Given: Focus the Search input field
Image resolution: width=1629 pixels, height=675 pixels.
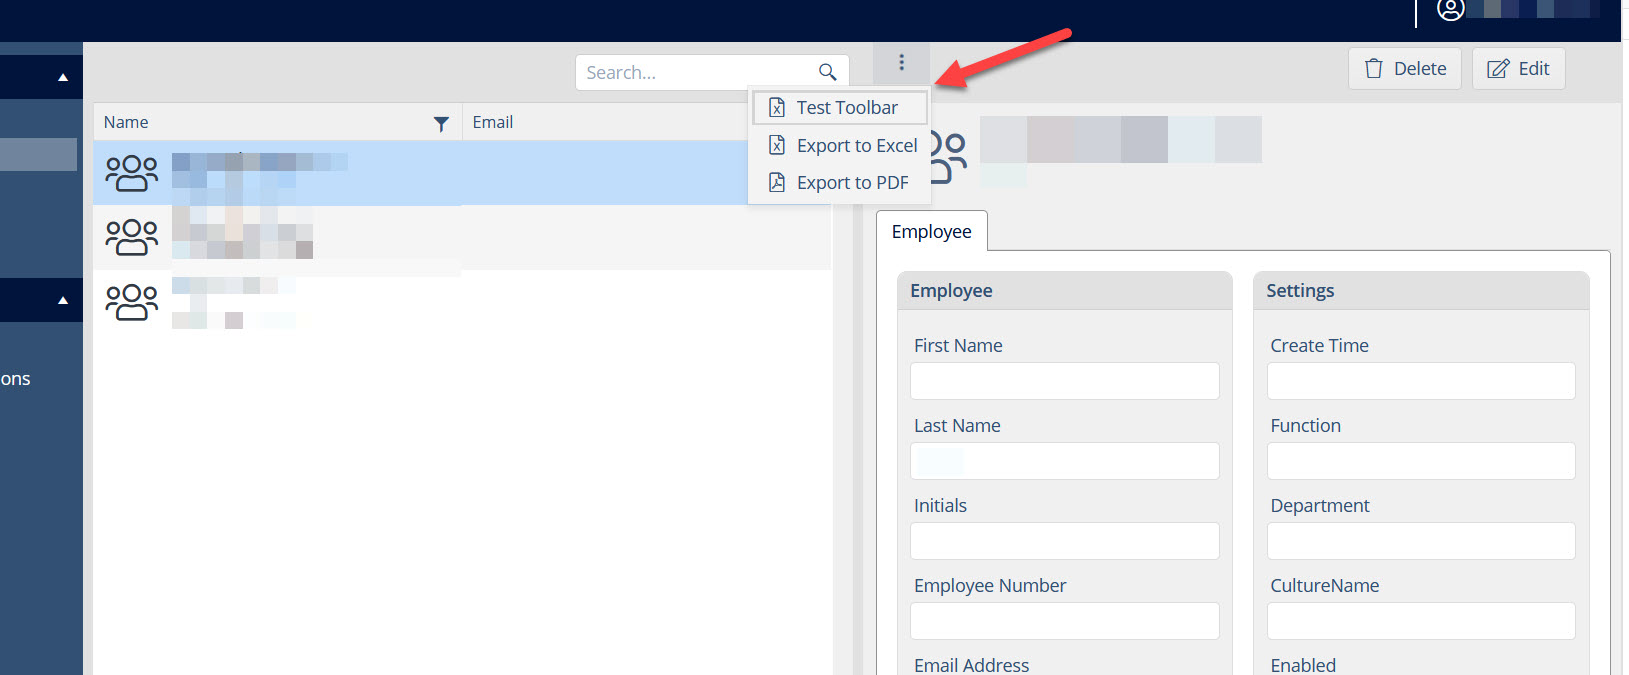Looking at the screenshot, I should pyautogui.click(x=698, y=72).
